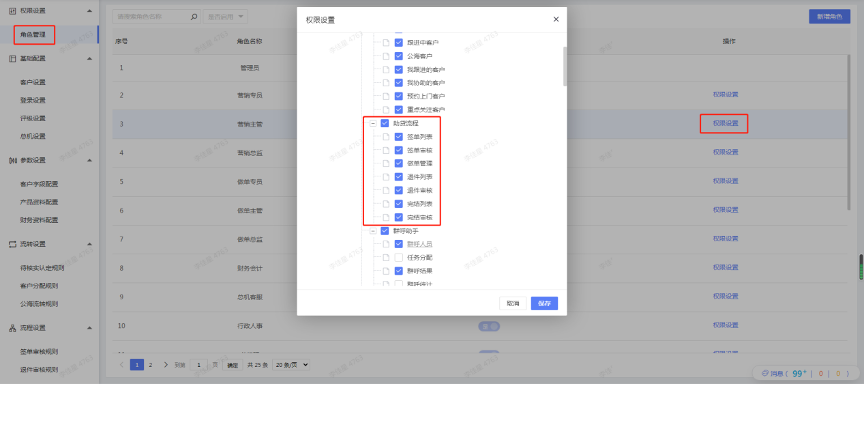Uncheck the 公海客户 checkbox
This screenshot has height=422, width=864.
click(x=399, y=56)
